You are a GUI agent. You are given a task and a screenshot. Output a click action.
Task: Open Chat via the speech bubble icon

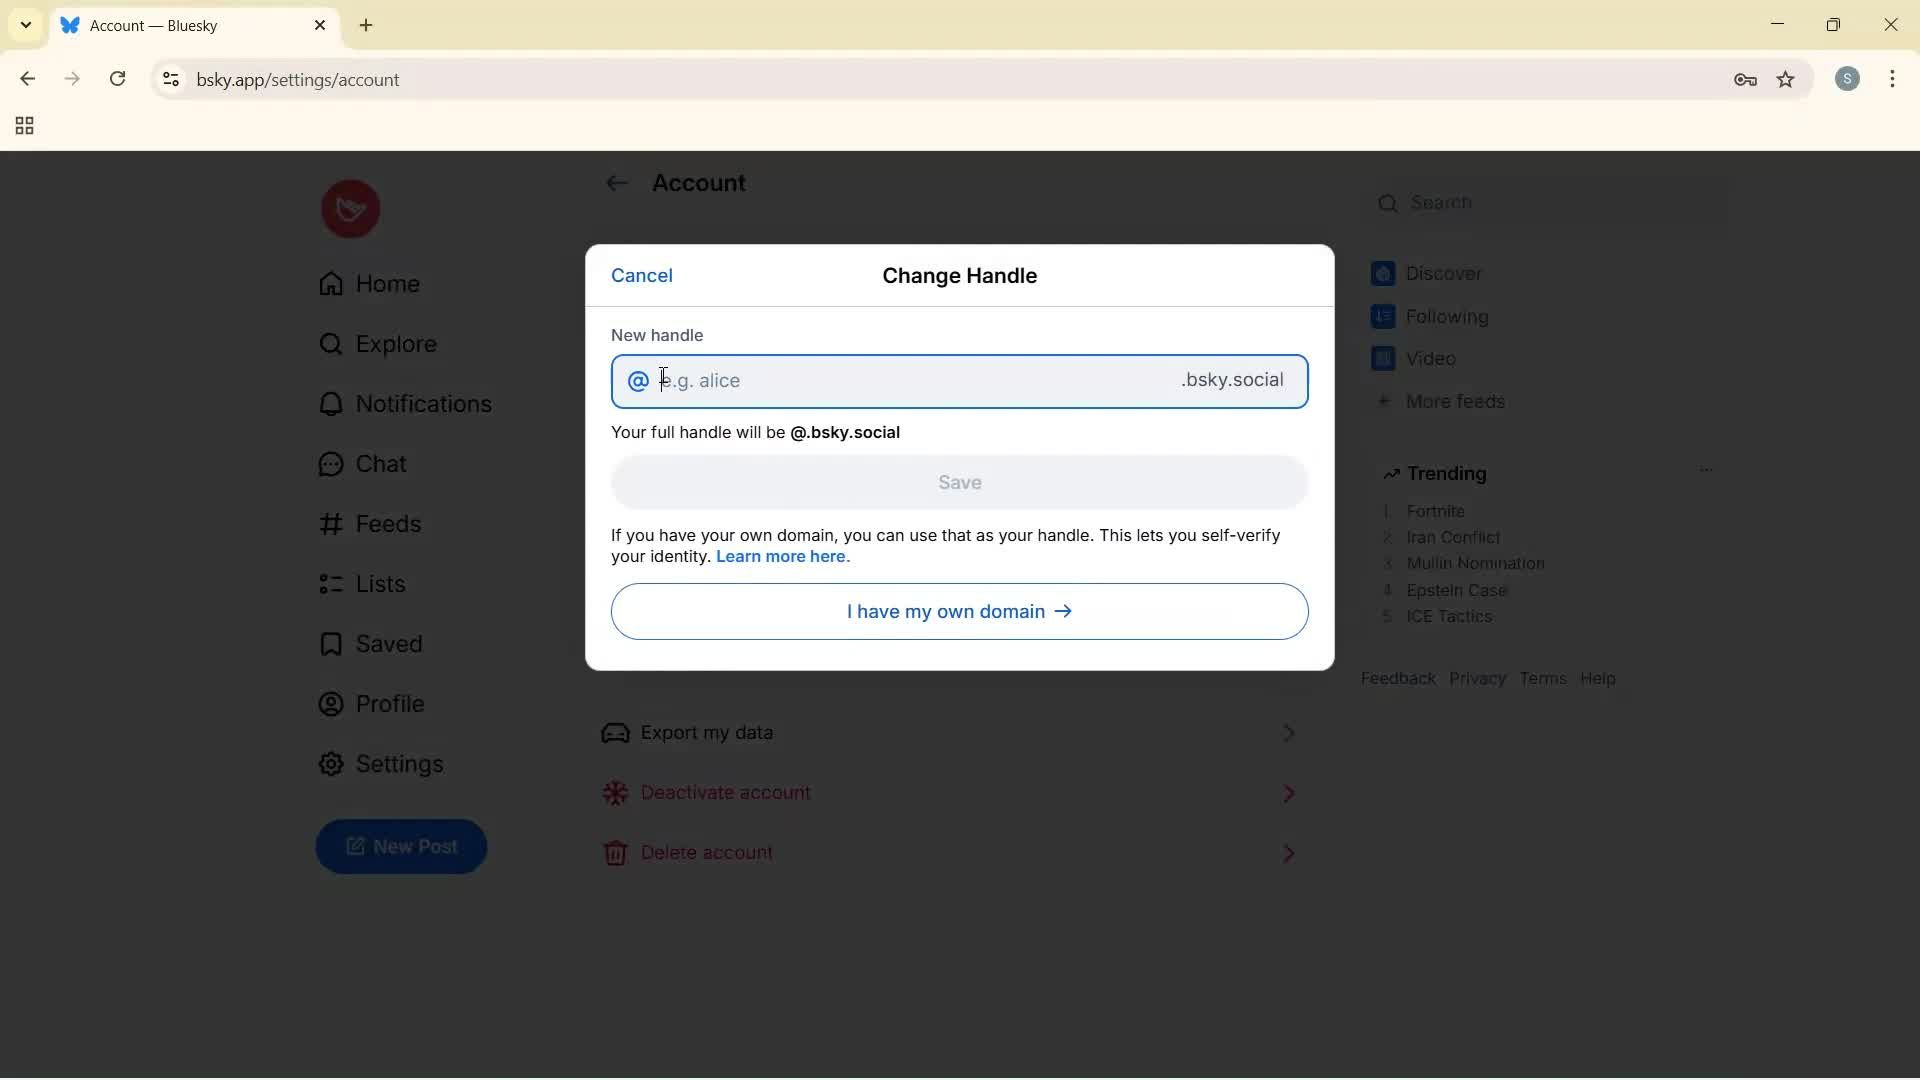coord(379,463)
